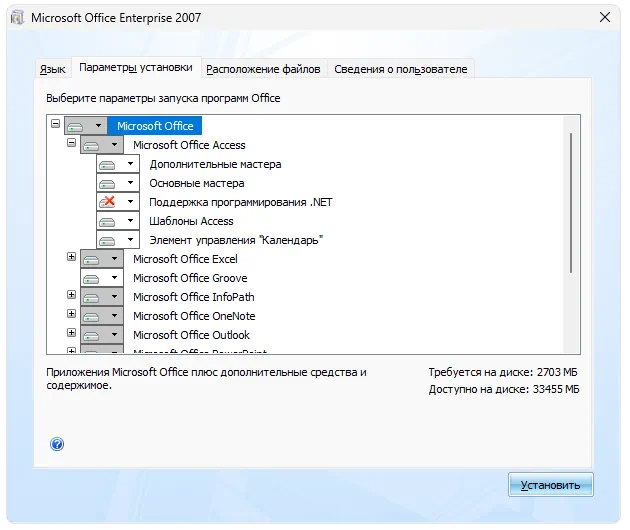Viewport: 630px width, 530px height.
Task: Open install dropdown for Microsoft Office InfoPath
Action: tap(102, 297)
